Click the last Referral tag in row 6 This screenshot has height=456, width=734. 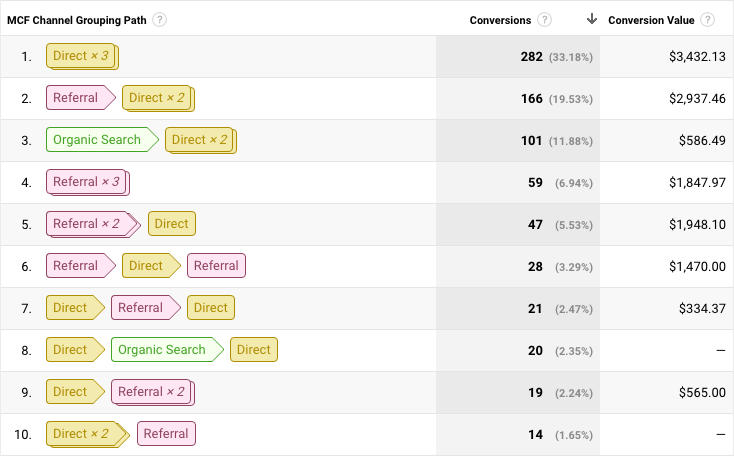pos(216,266)
